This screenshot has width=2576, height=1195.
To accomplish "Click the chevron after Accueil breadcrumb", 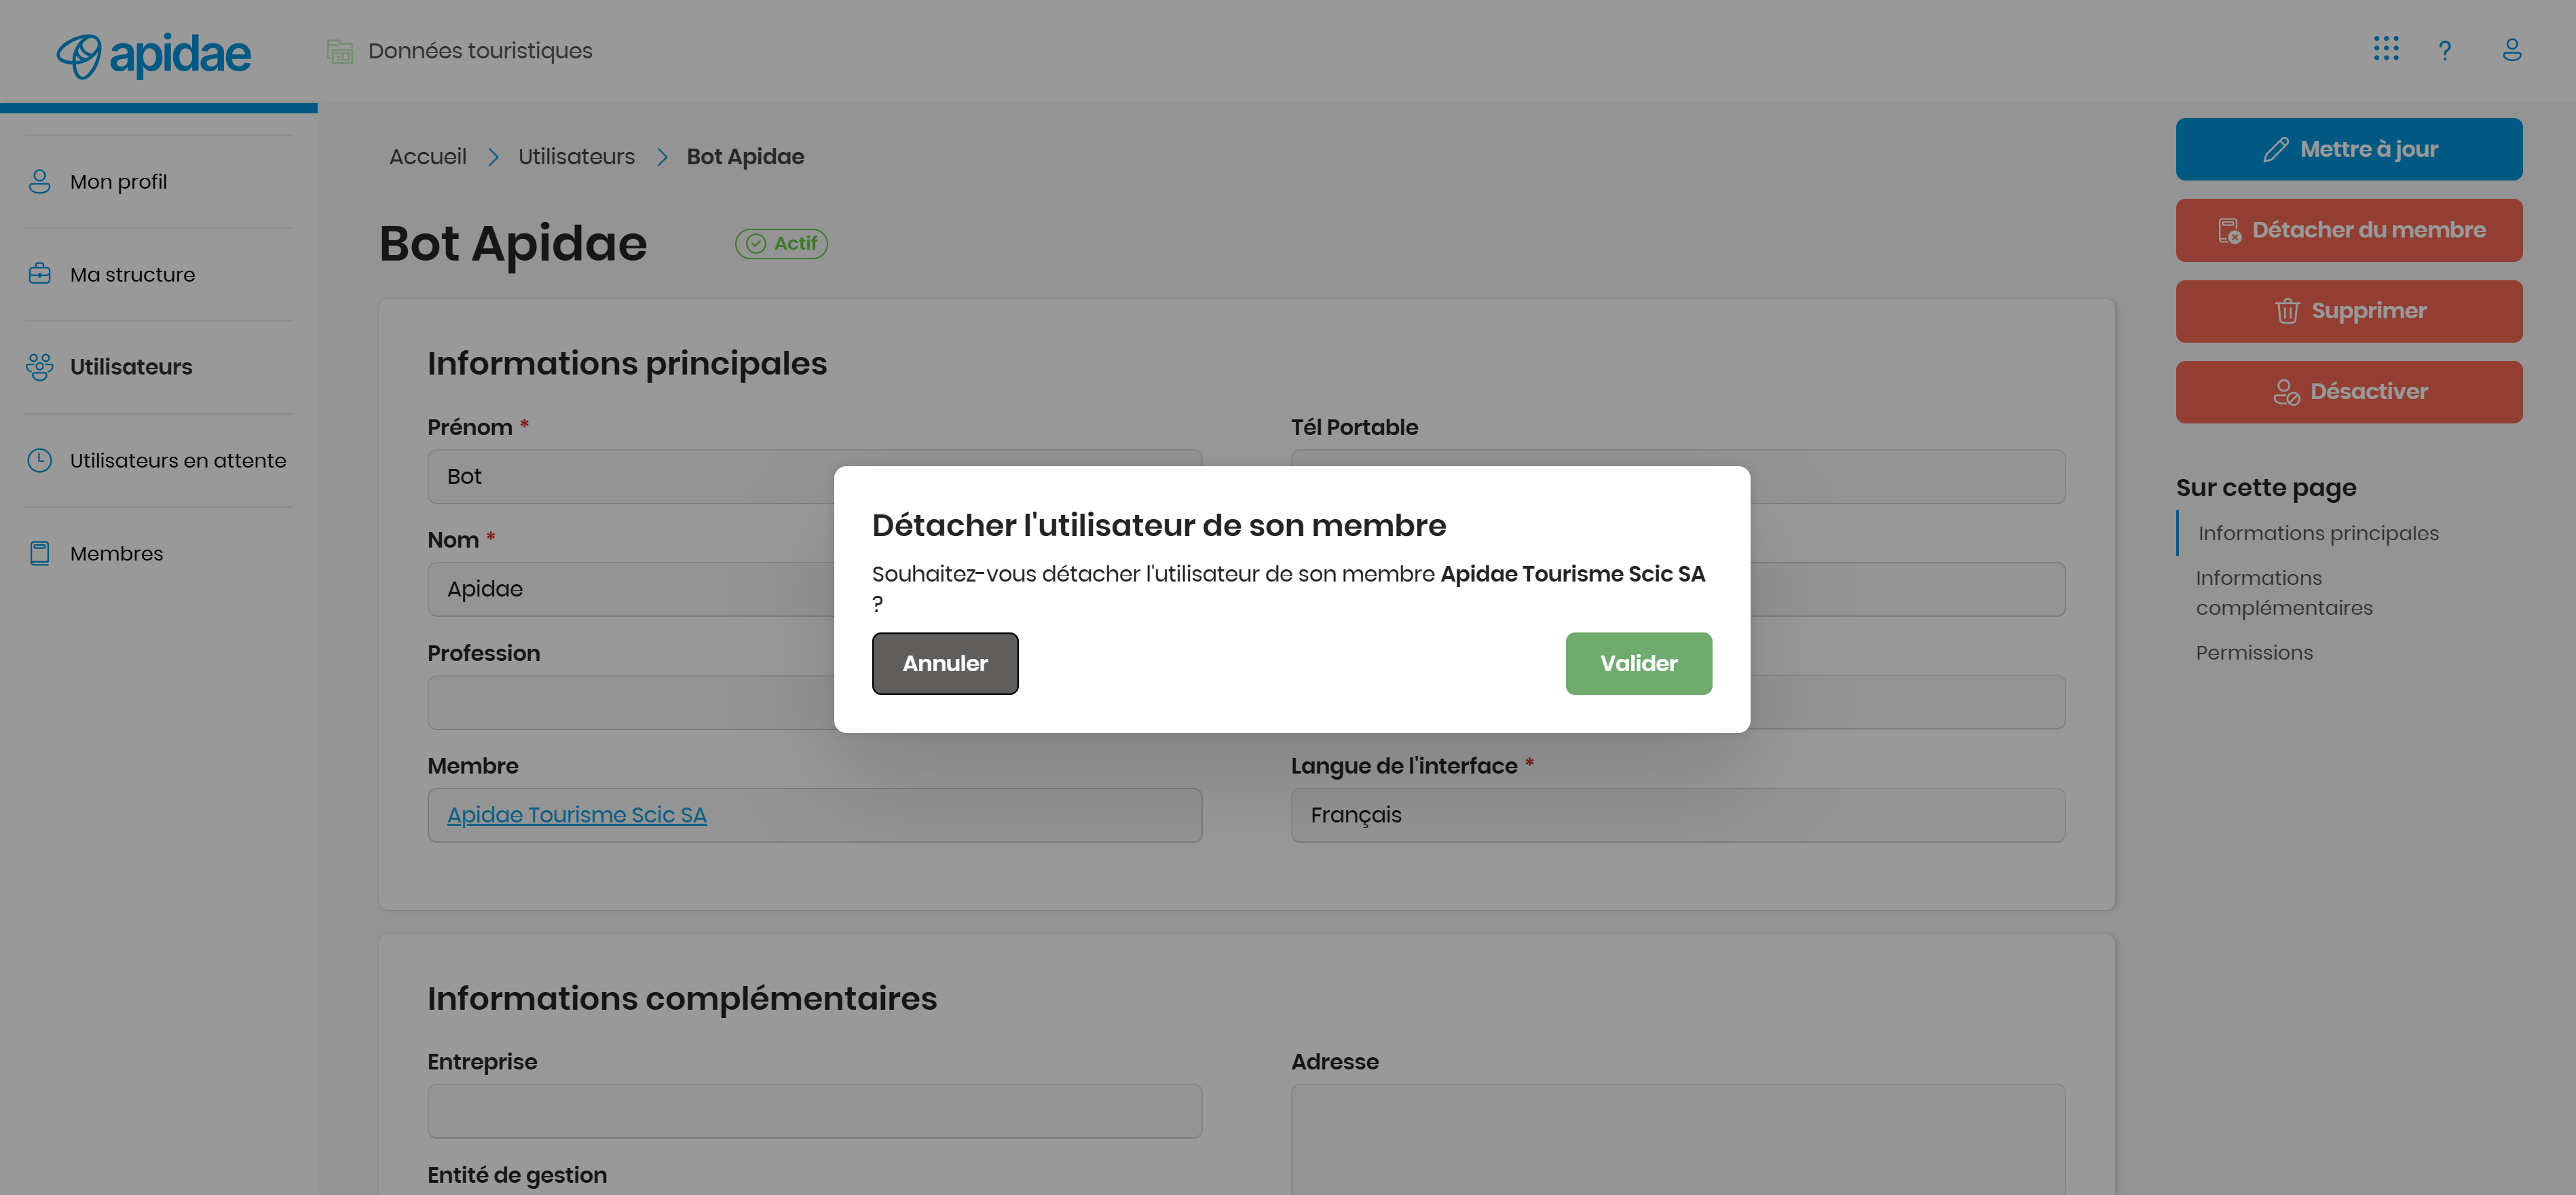I will coord(493,157).
